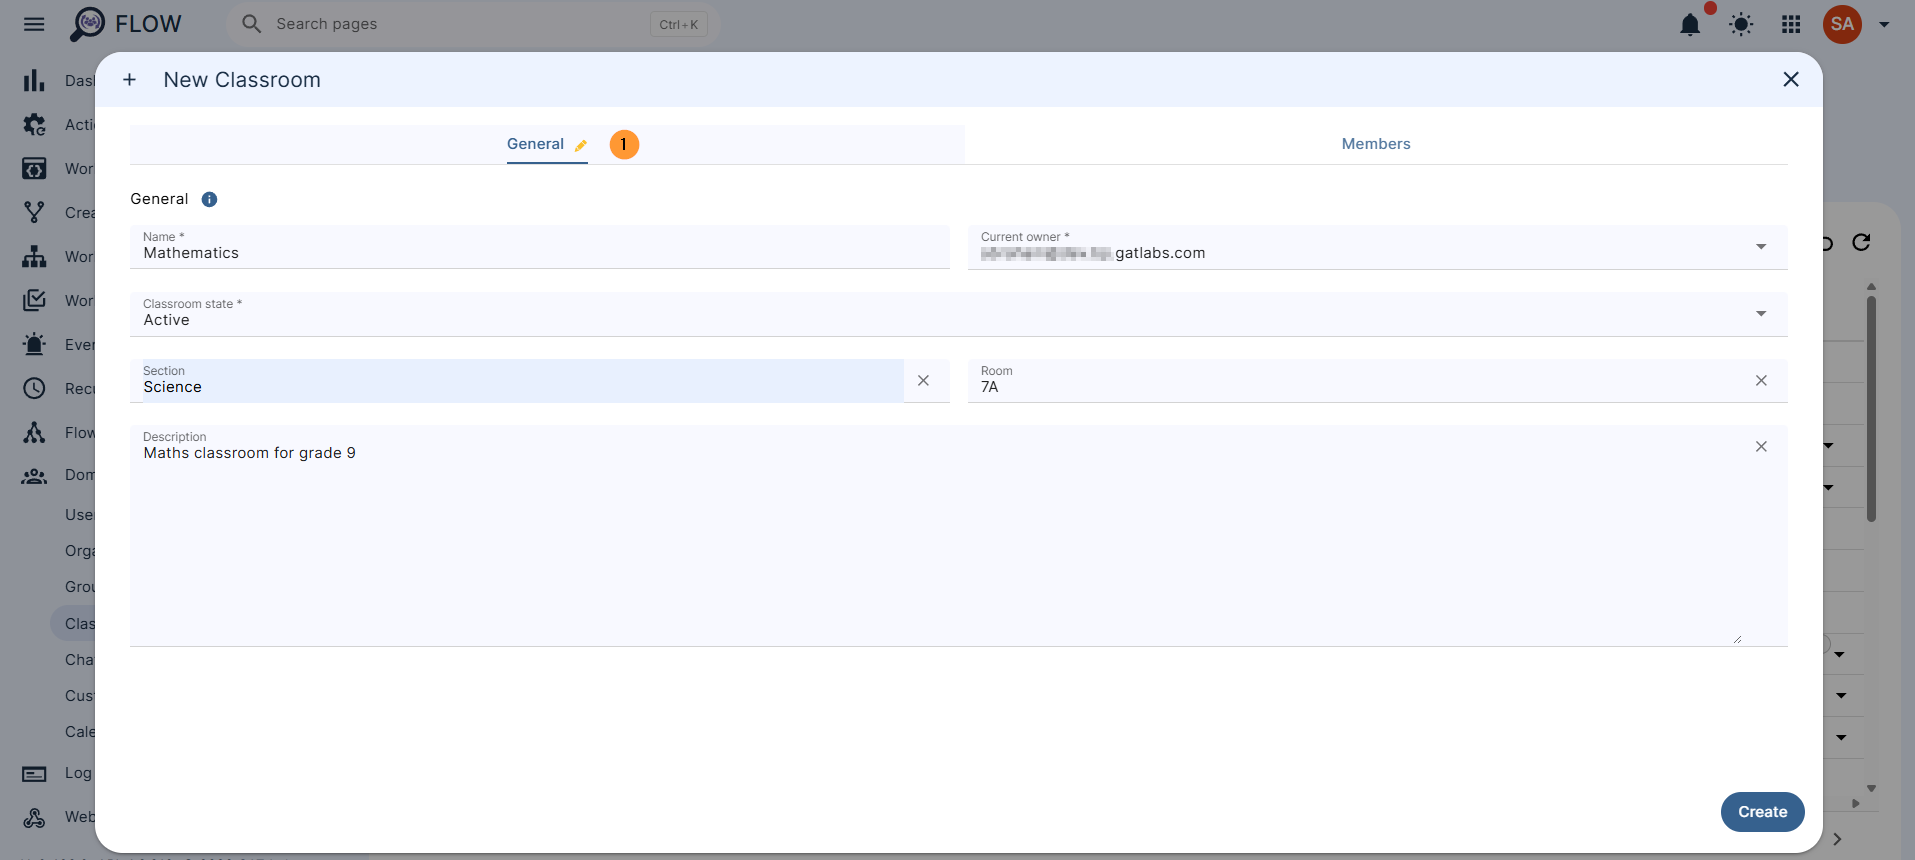Click the General section info icon
This screenshot has height=860, width=1915.
(209, 199)
